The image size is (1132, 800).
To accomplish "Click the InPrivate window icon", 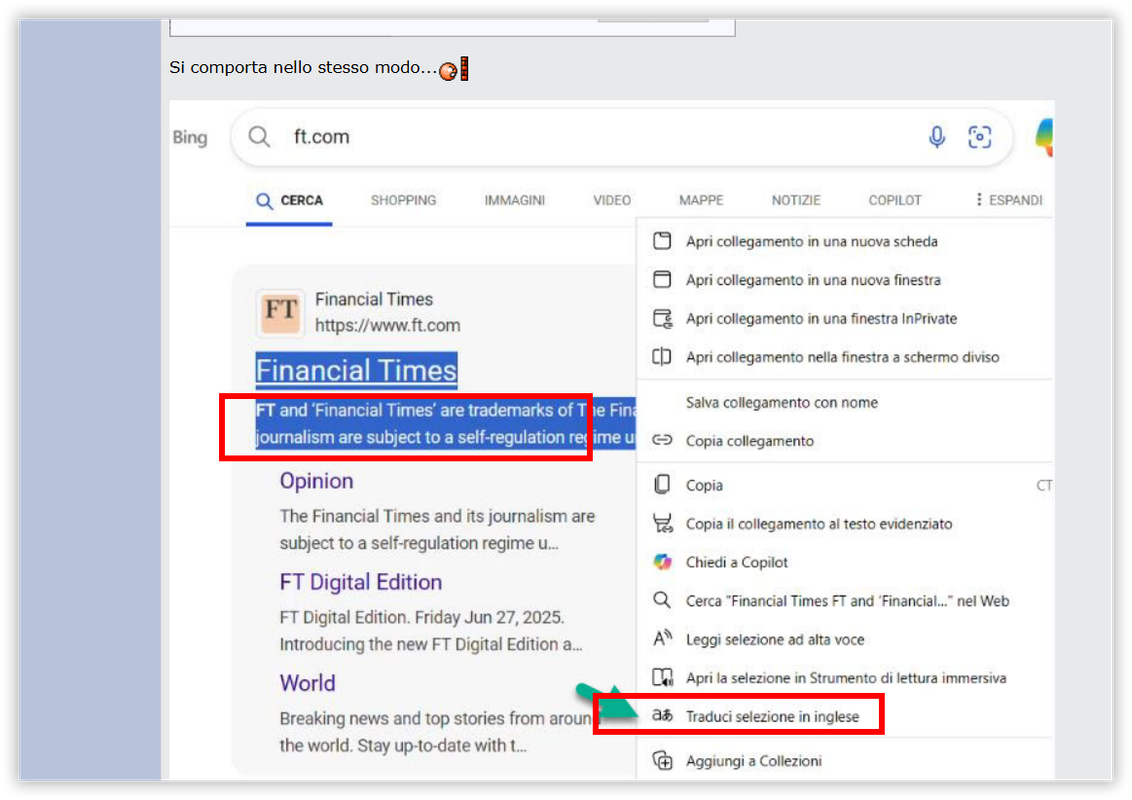I will (x=663, y=318).
